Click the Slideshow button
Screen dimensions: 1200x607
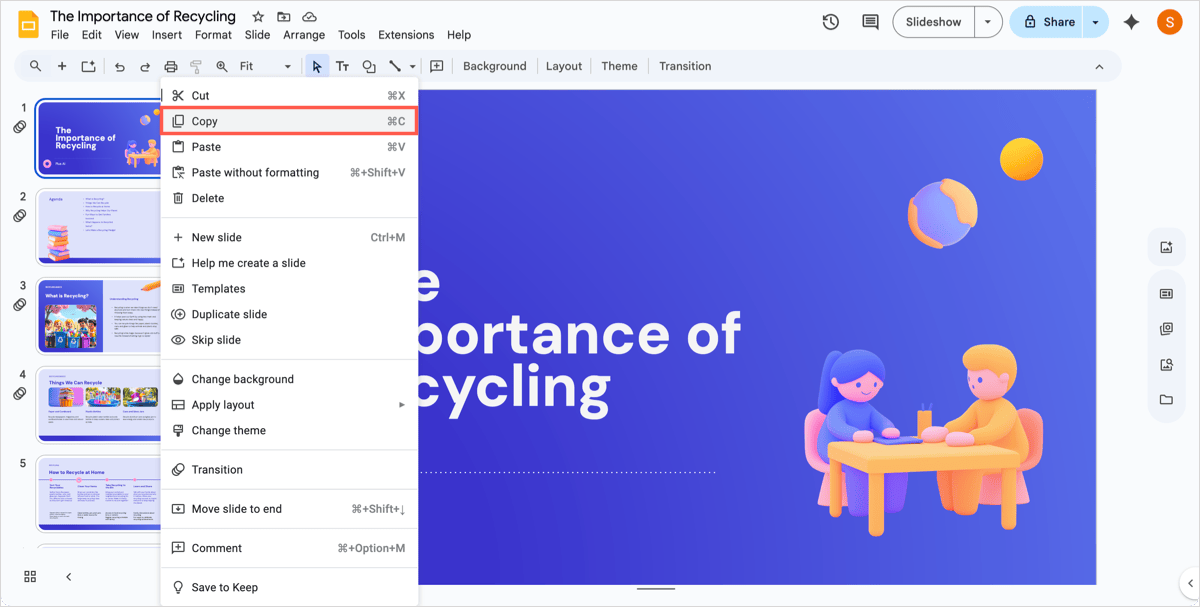pyautogui.click(x=933, y=22)
